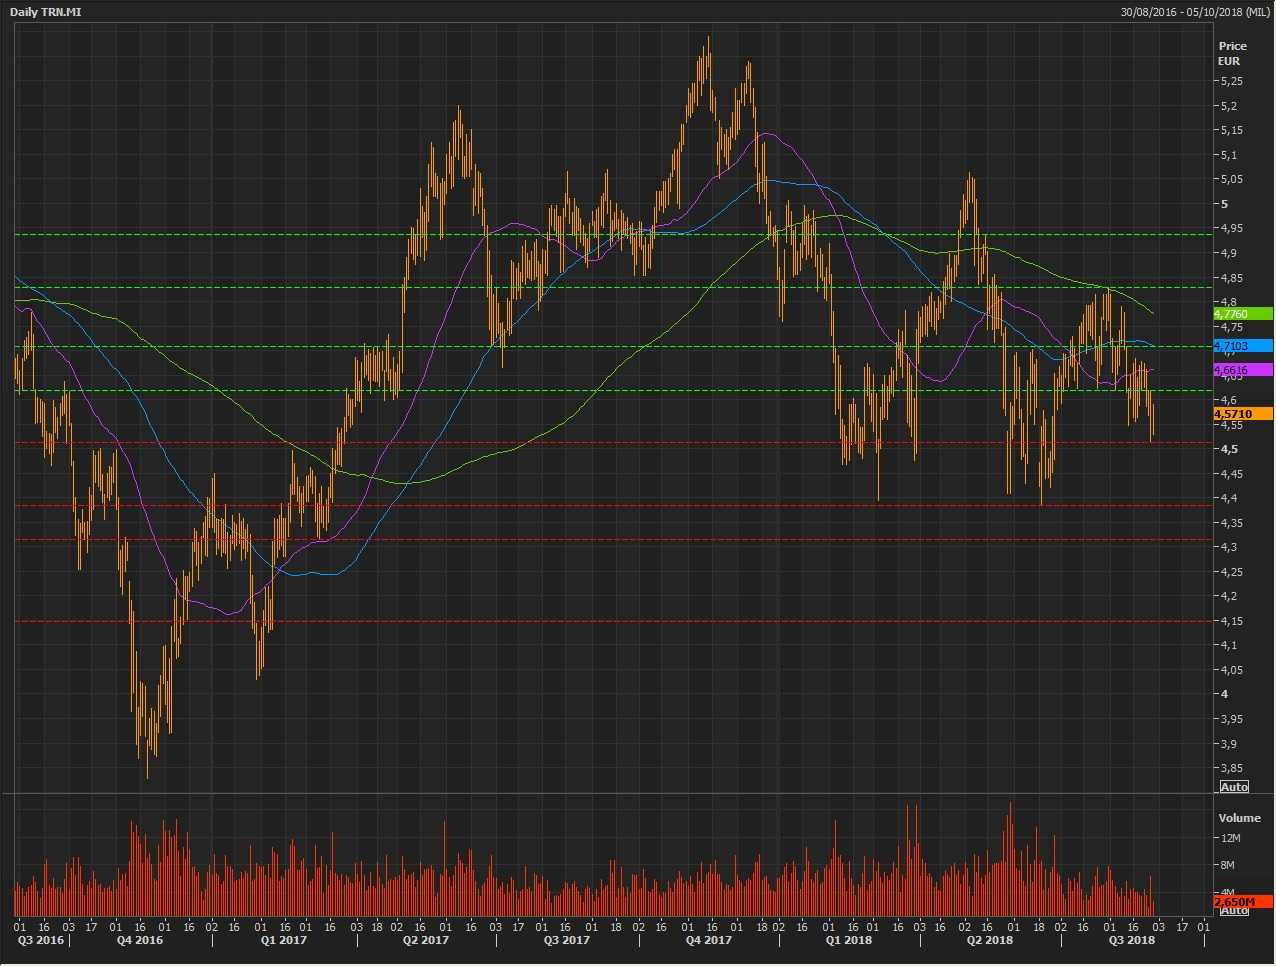This screenshot has height=966, width=1276.
Task: Select the blue 4,7103 moving average tag
Action: 1243,346
